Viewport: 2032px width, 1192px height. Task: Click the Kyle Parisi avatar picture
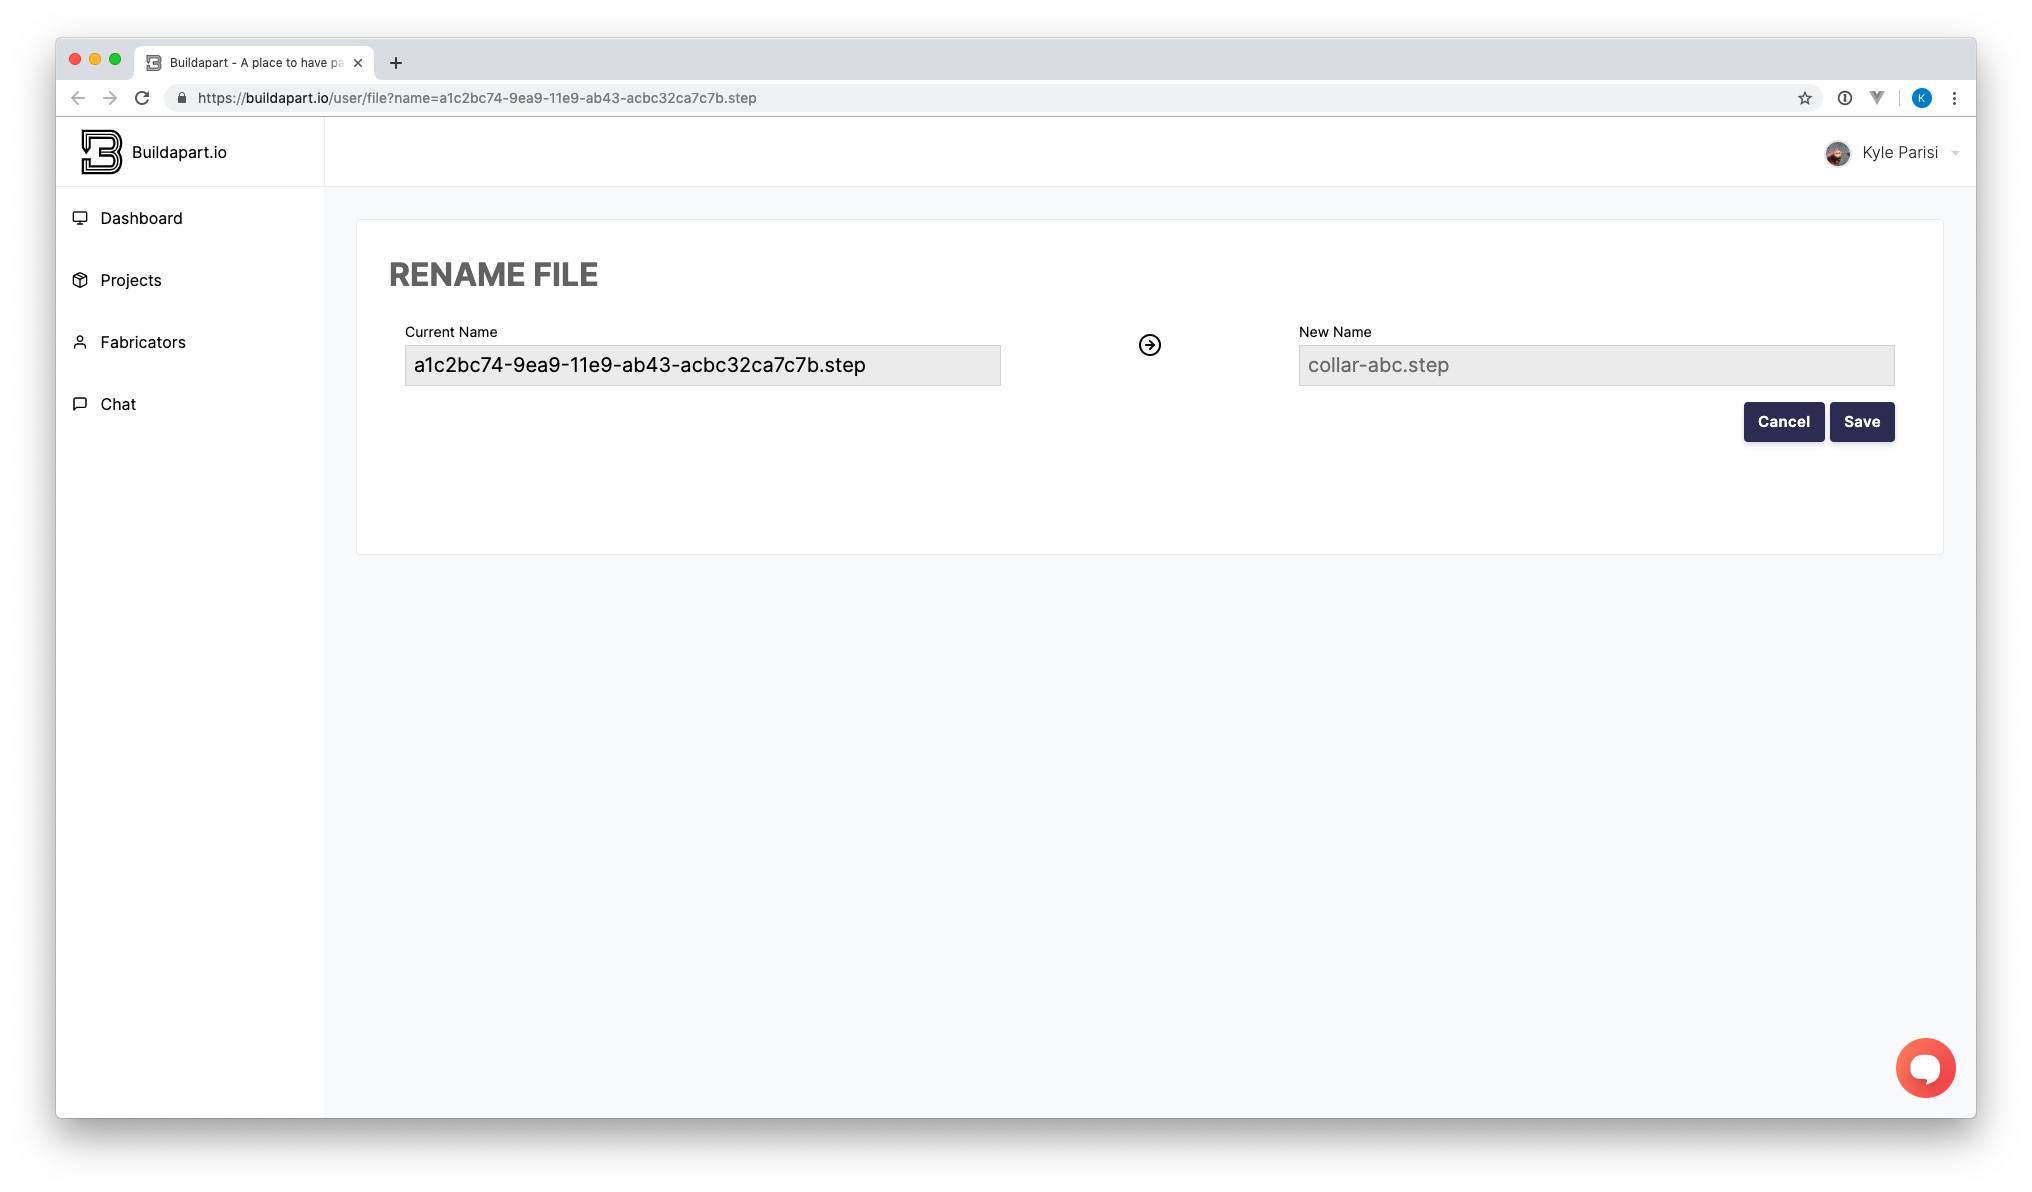(1837, 153)
